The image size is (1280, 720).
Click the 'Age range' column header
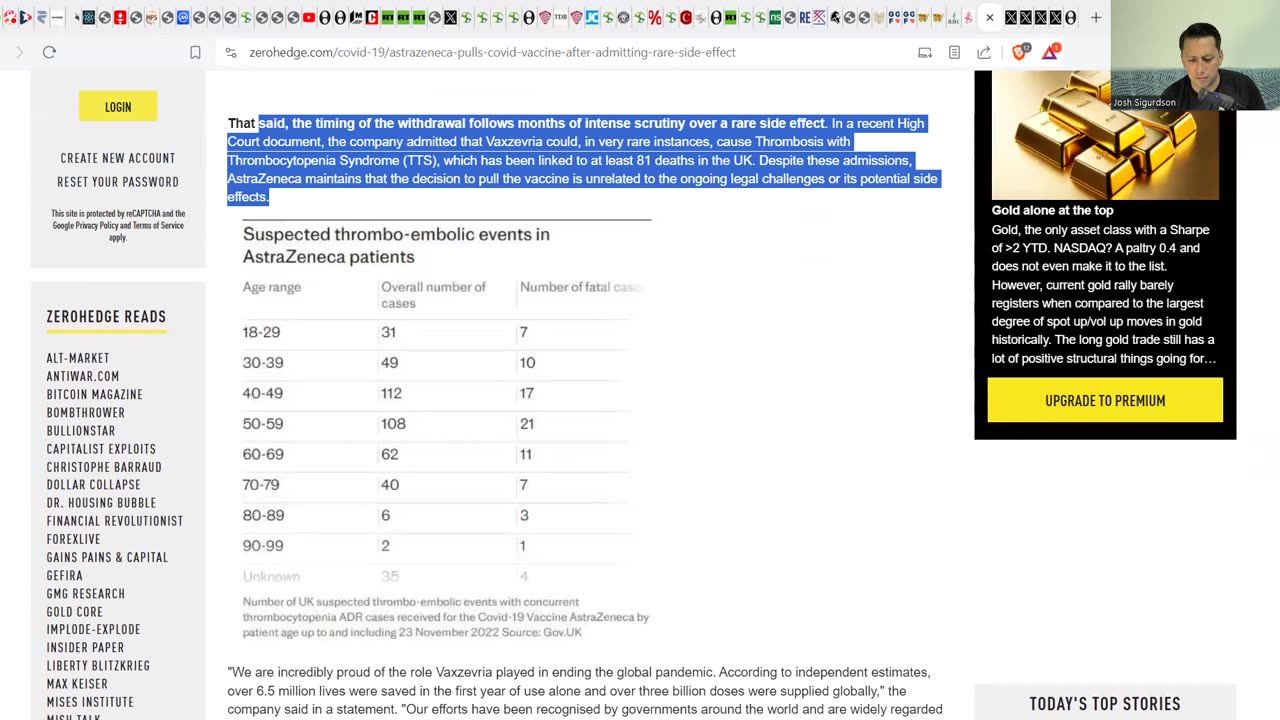[272, 287]
